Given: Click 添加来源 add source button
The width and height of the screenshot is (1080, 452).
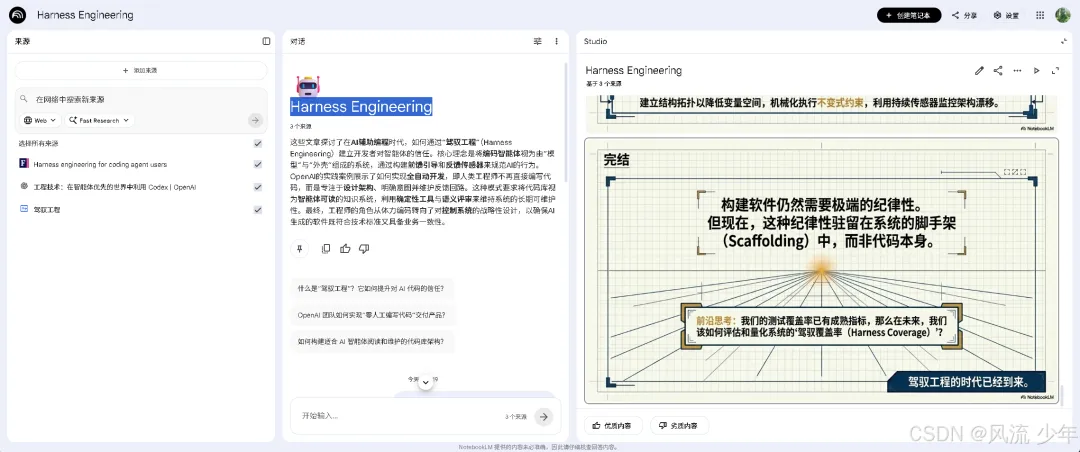Looking at the screenshot, I should click(x=141, y=70).
